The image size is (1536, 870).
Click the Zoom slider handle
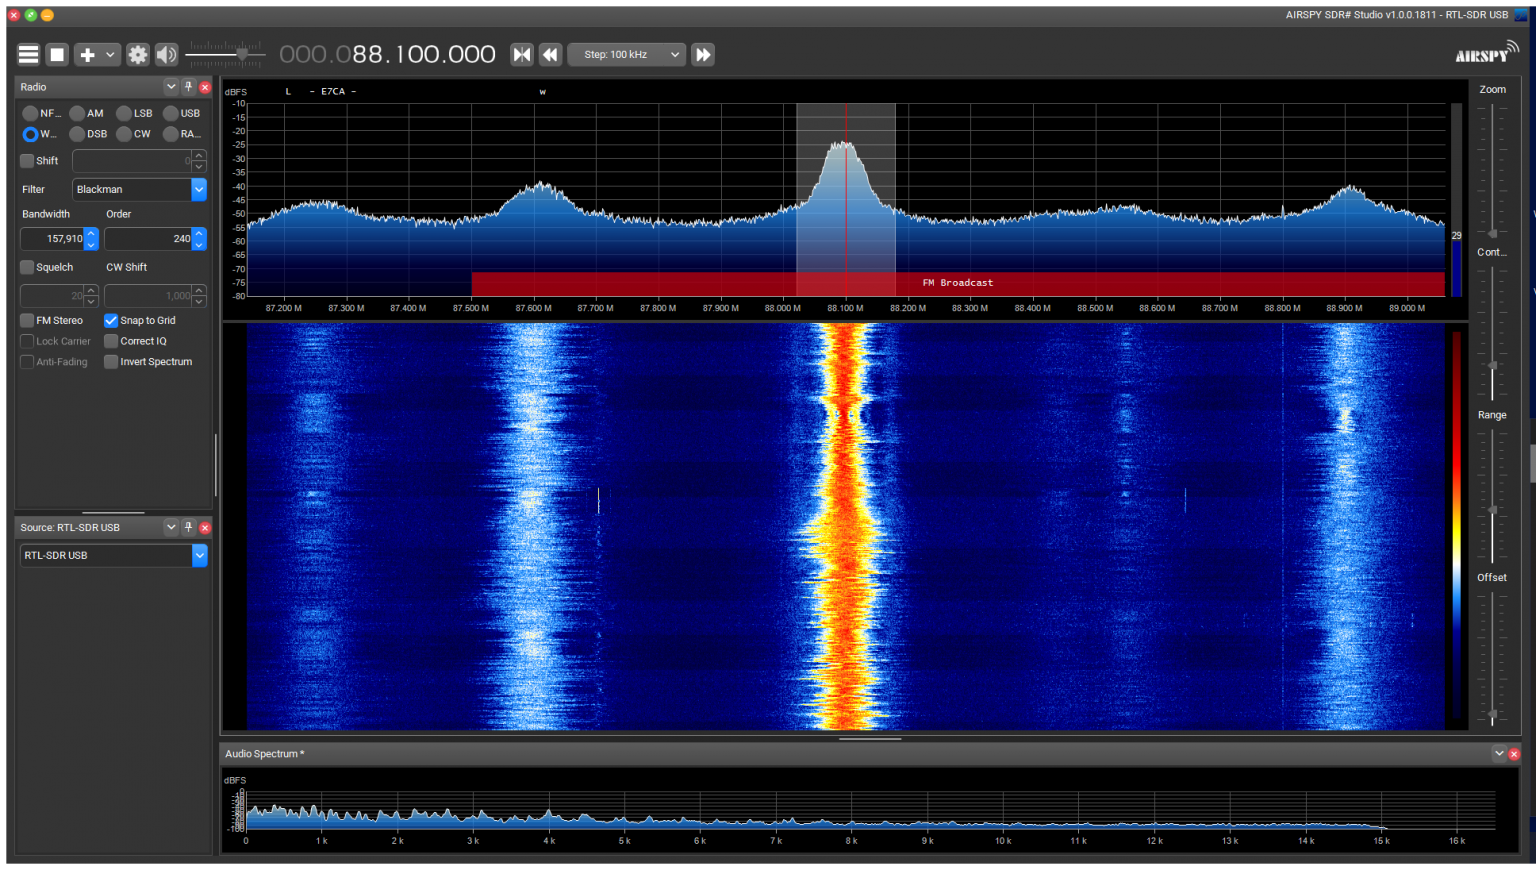tap(1492, 233)
